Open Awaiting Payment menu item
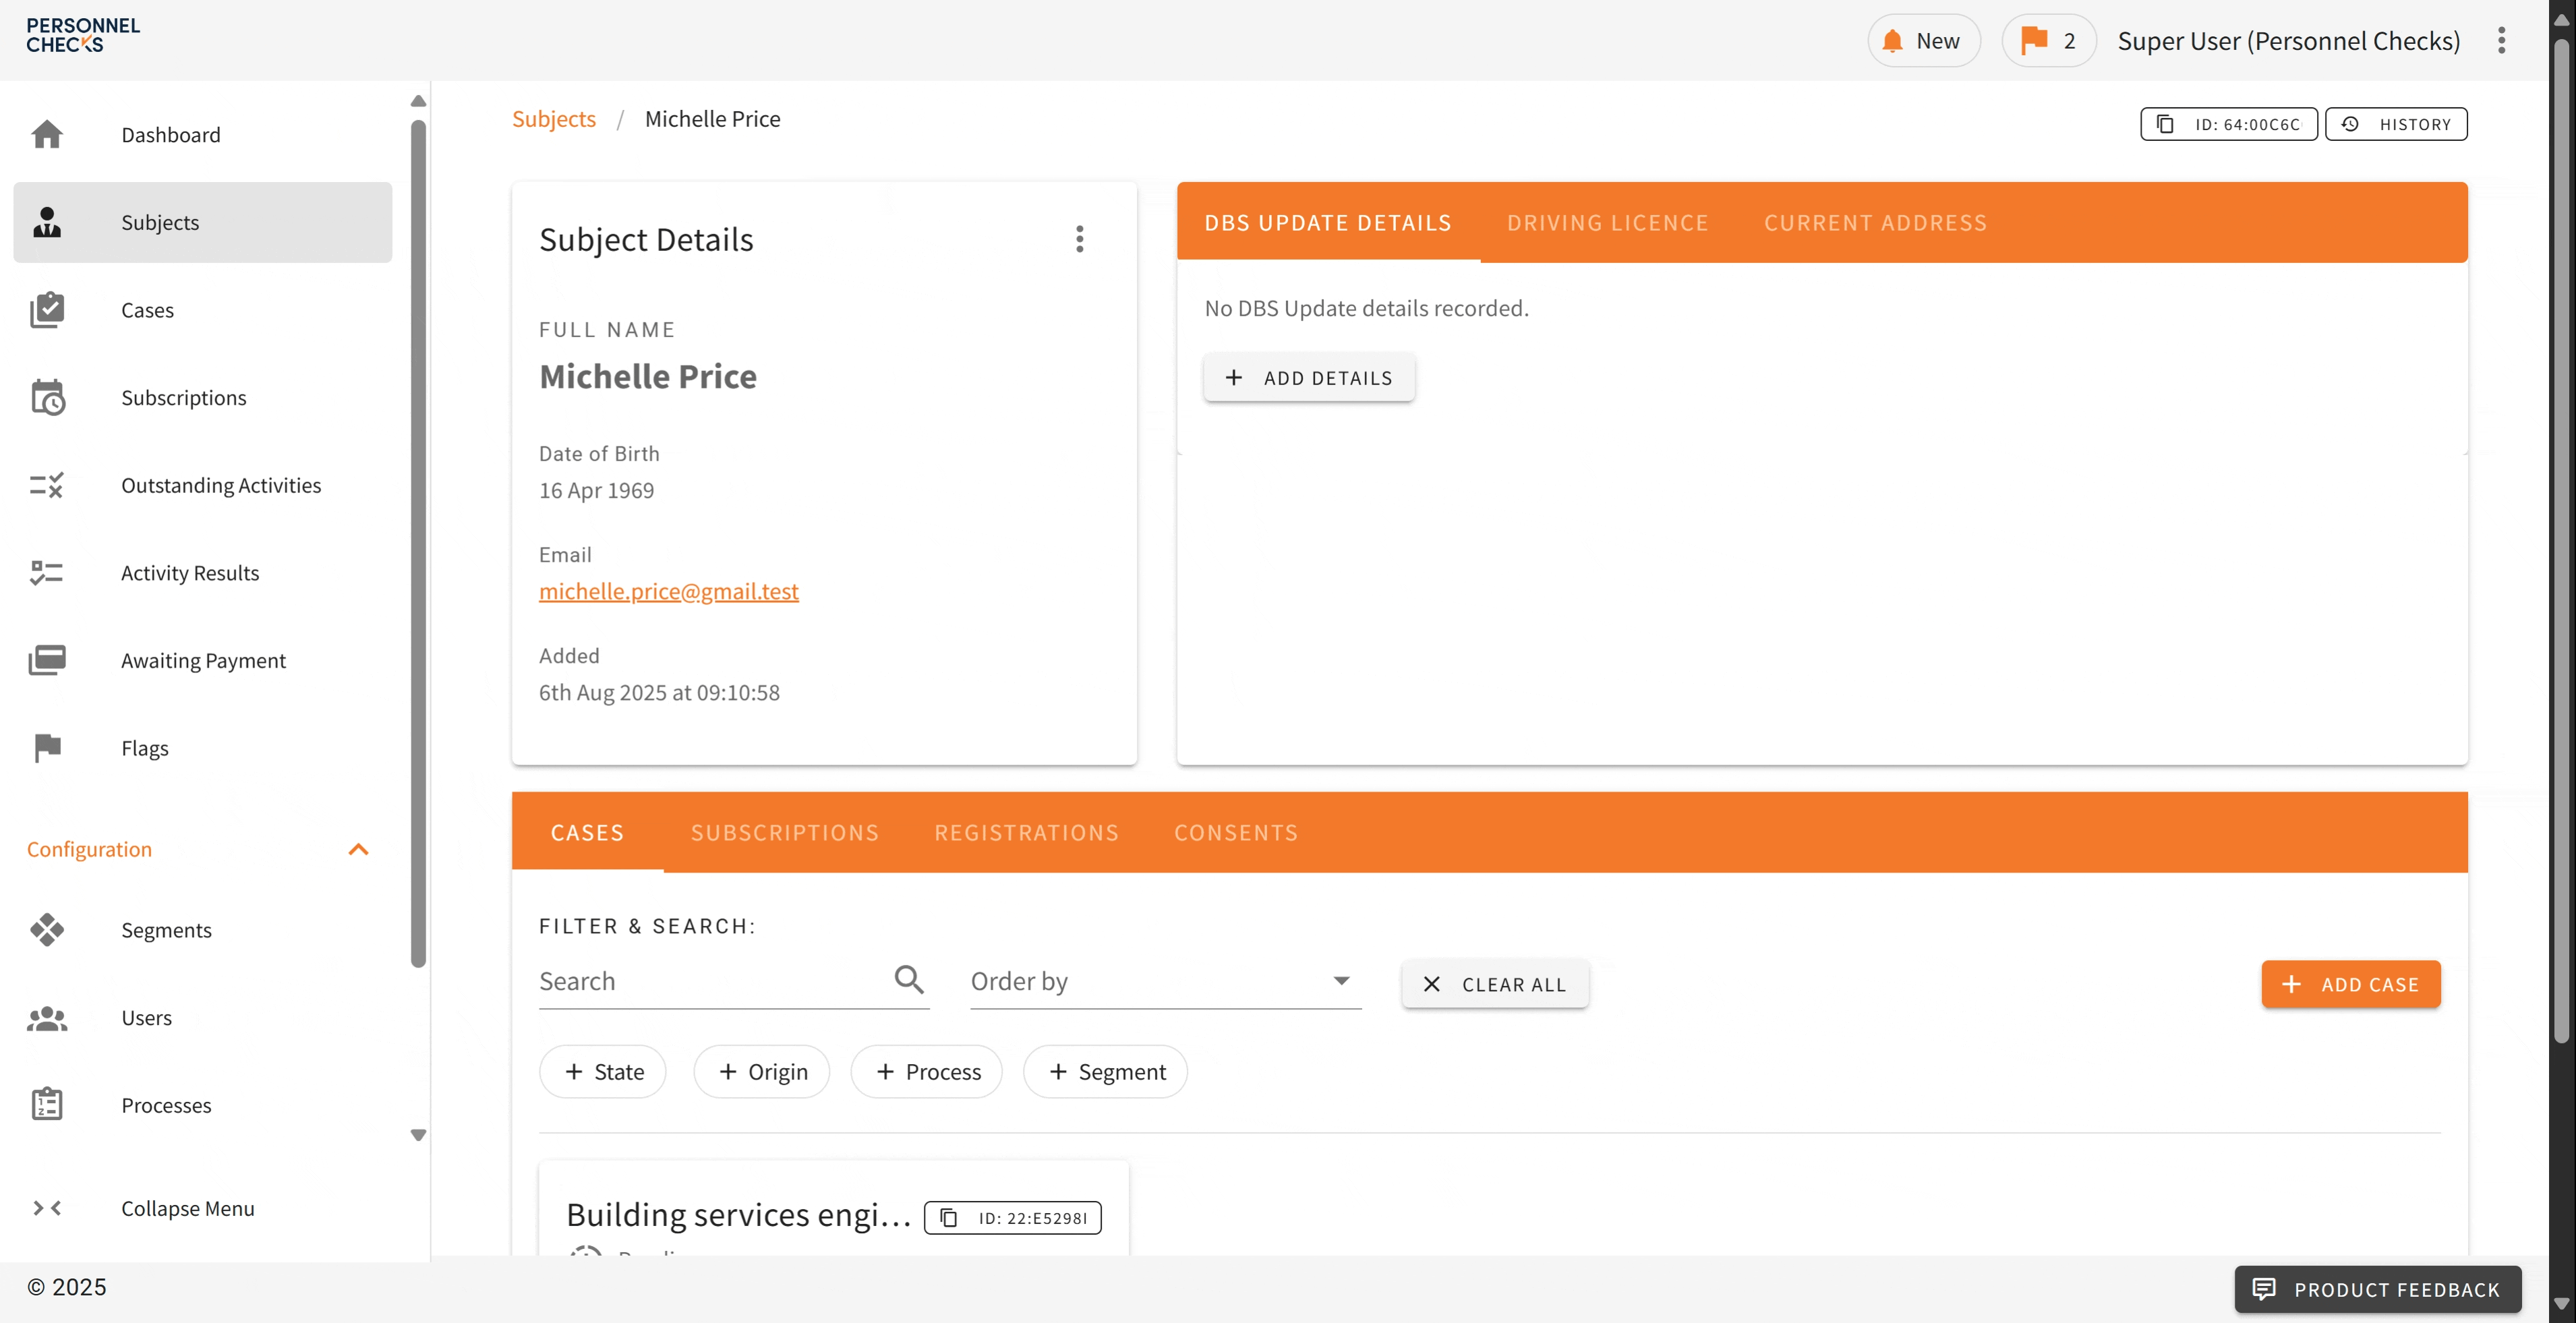2576x1323 pixels. pyautogui.click(x=203, y=660)
